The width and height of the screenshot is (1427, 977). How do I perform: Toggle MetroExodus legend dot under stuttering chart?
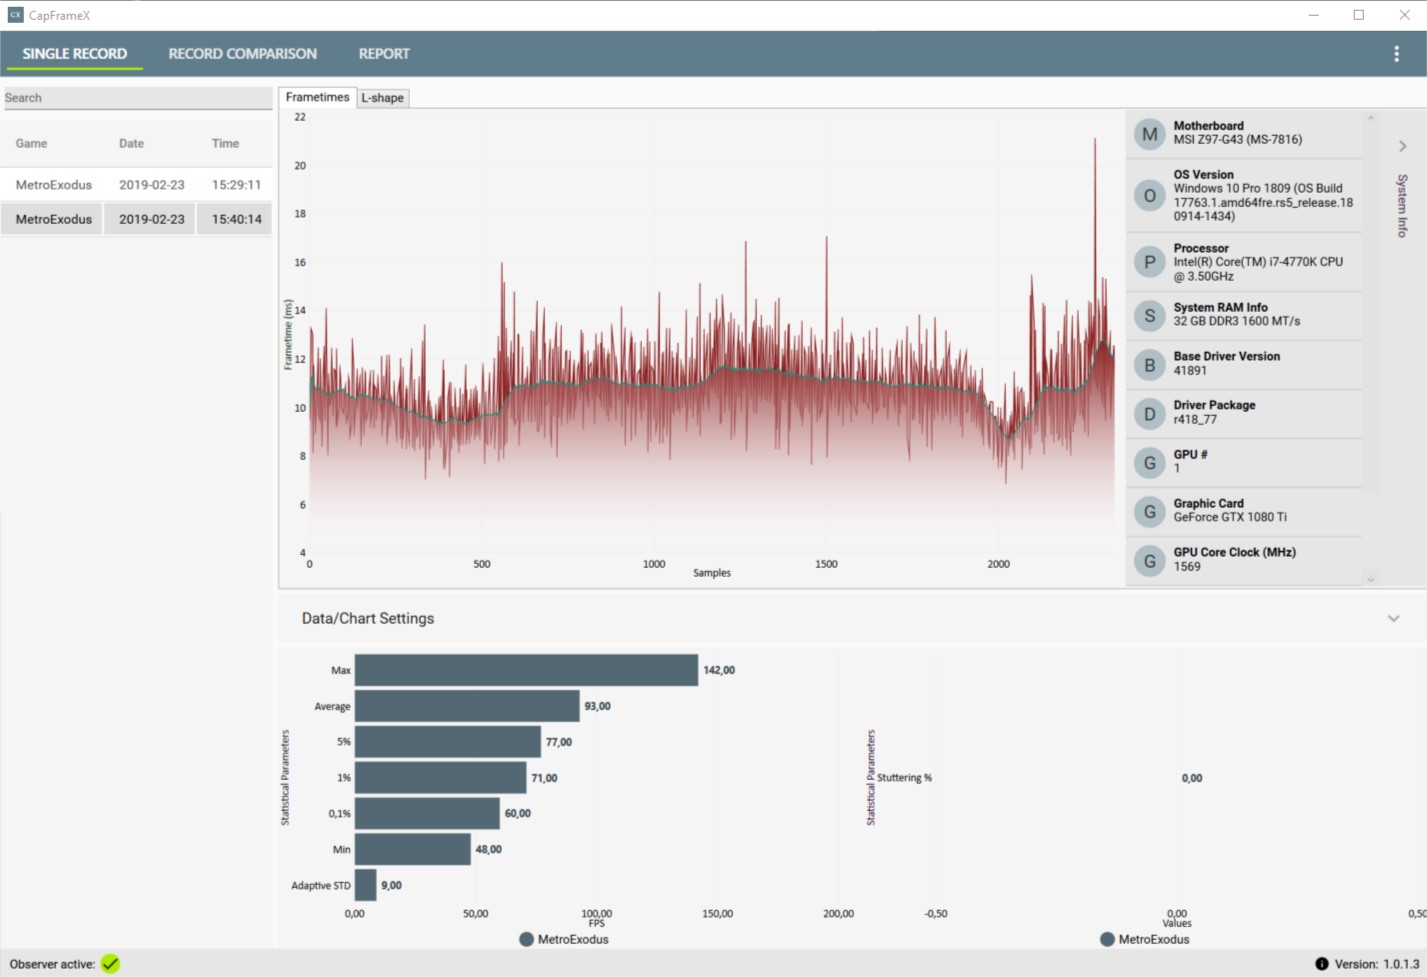[1107, 939]
